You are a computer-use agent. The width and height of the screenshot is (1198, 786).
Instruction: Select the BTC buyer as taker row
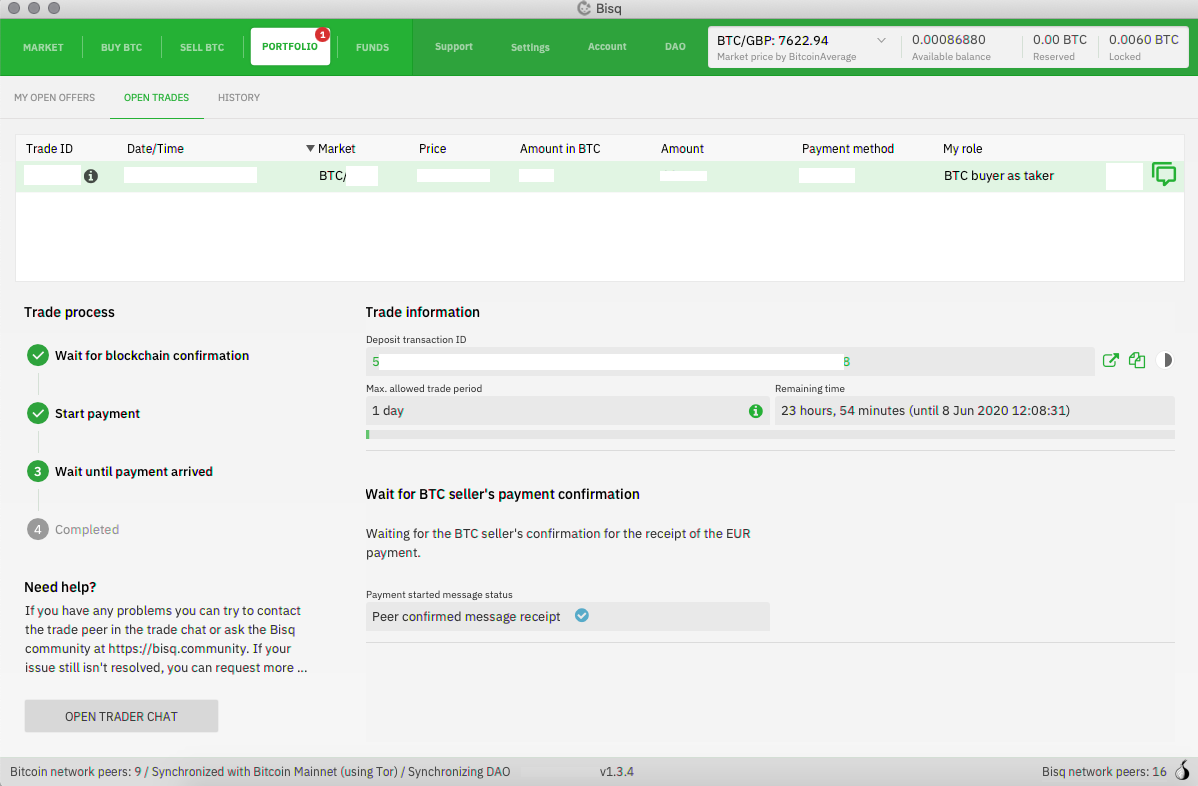point(600,176)
